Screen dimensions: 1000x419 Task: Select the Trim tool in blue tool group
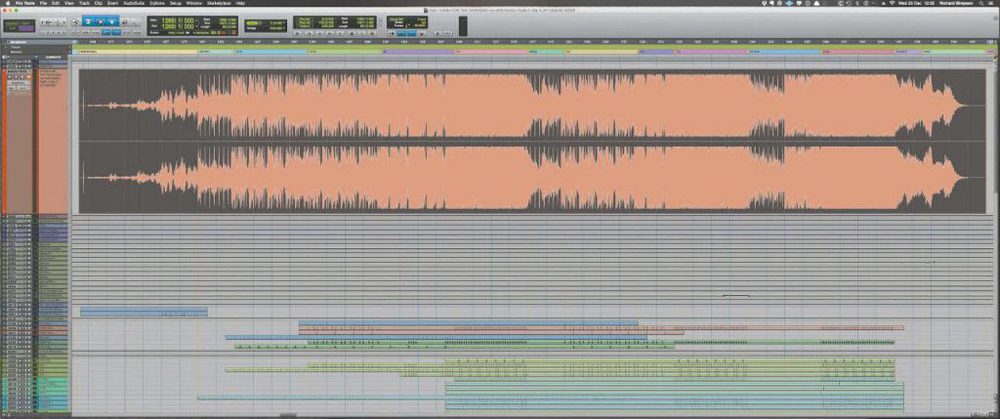tap(88, 22)
